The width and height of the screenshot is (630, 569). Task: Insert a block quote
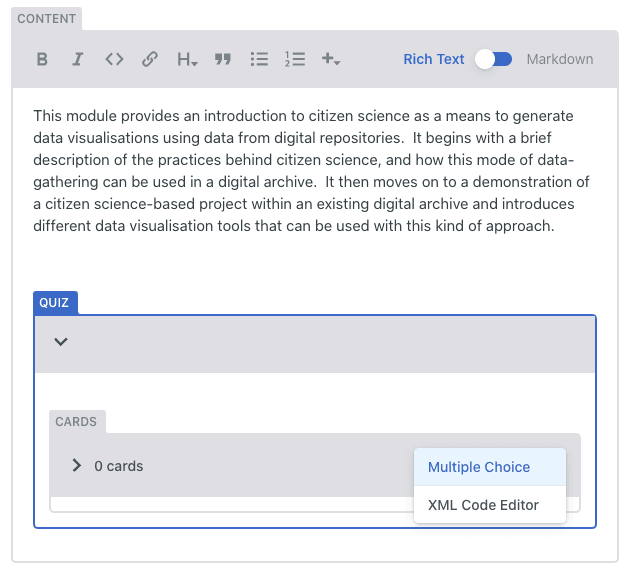223,59
